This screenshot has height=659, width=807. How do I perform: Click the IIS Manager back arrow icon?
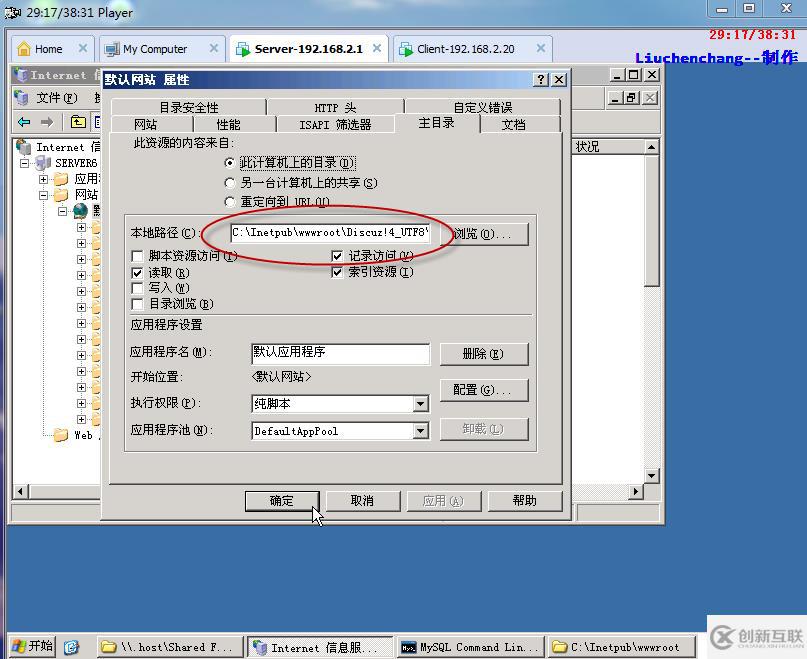(x=24, y=122)
